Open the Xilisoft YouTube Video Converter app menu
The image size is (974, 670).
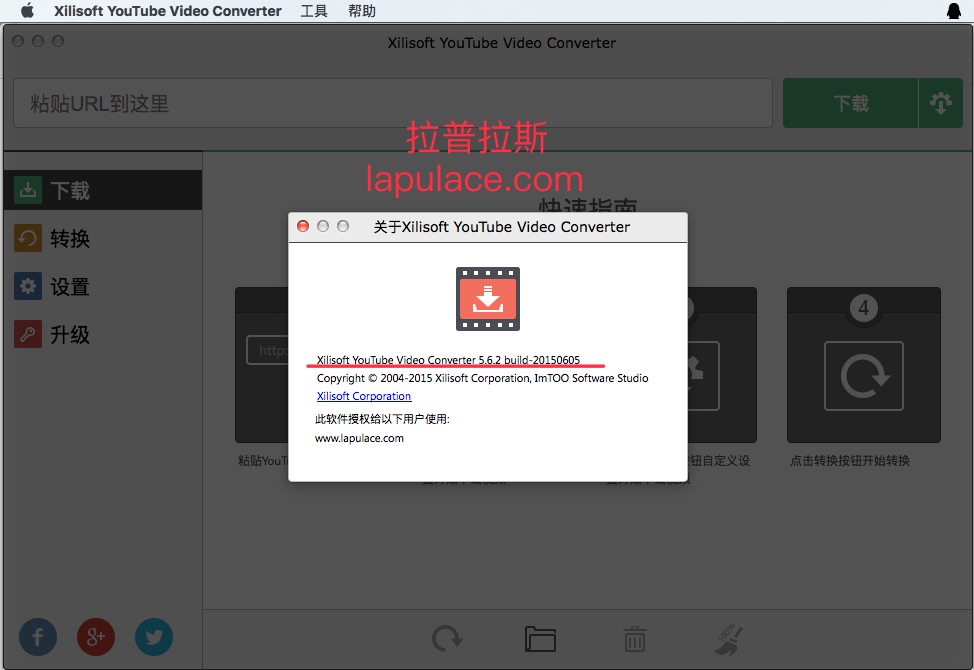(168, 11)
